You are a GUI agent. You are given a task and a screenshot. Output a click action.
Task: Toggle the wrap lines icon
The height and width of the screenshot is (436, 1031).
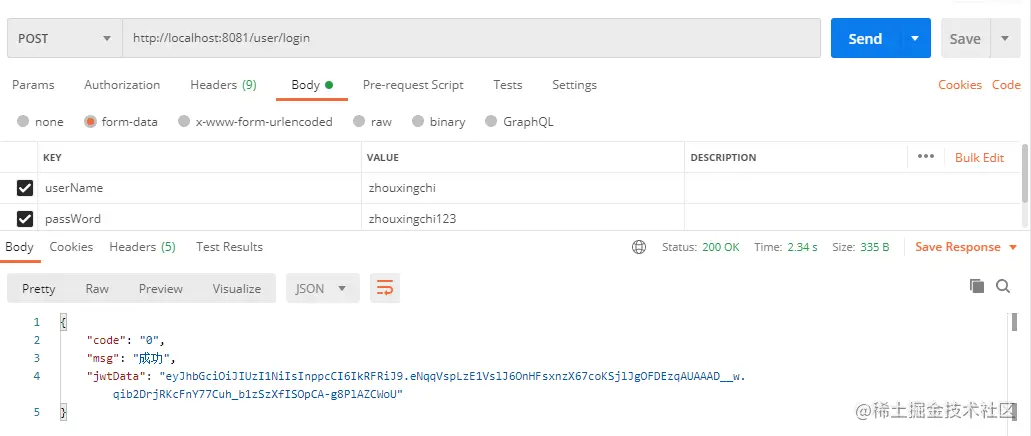tap(385, 288)
